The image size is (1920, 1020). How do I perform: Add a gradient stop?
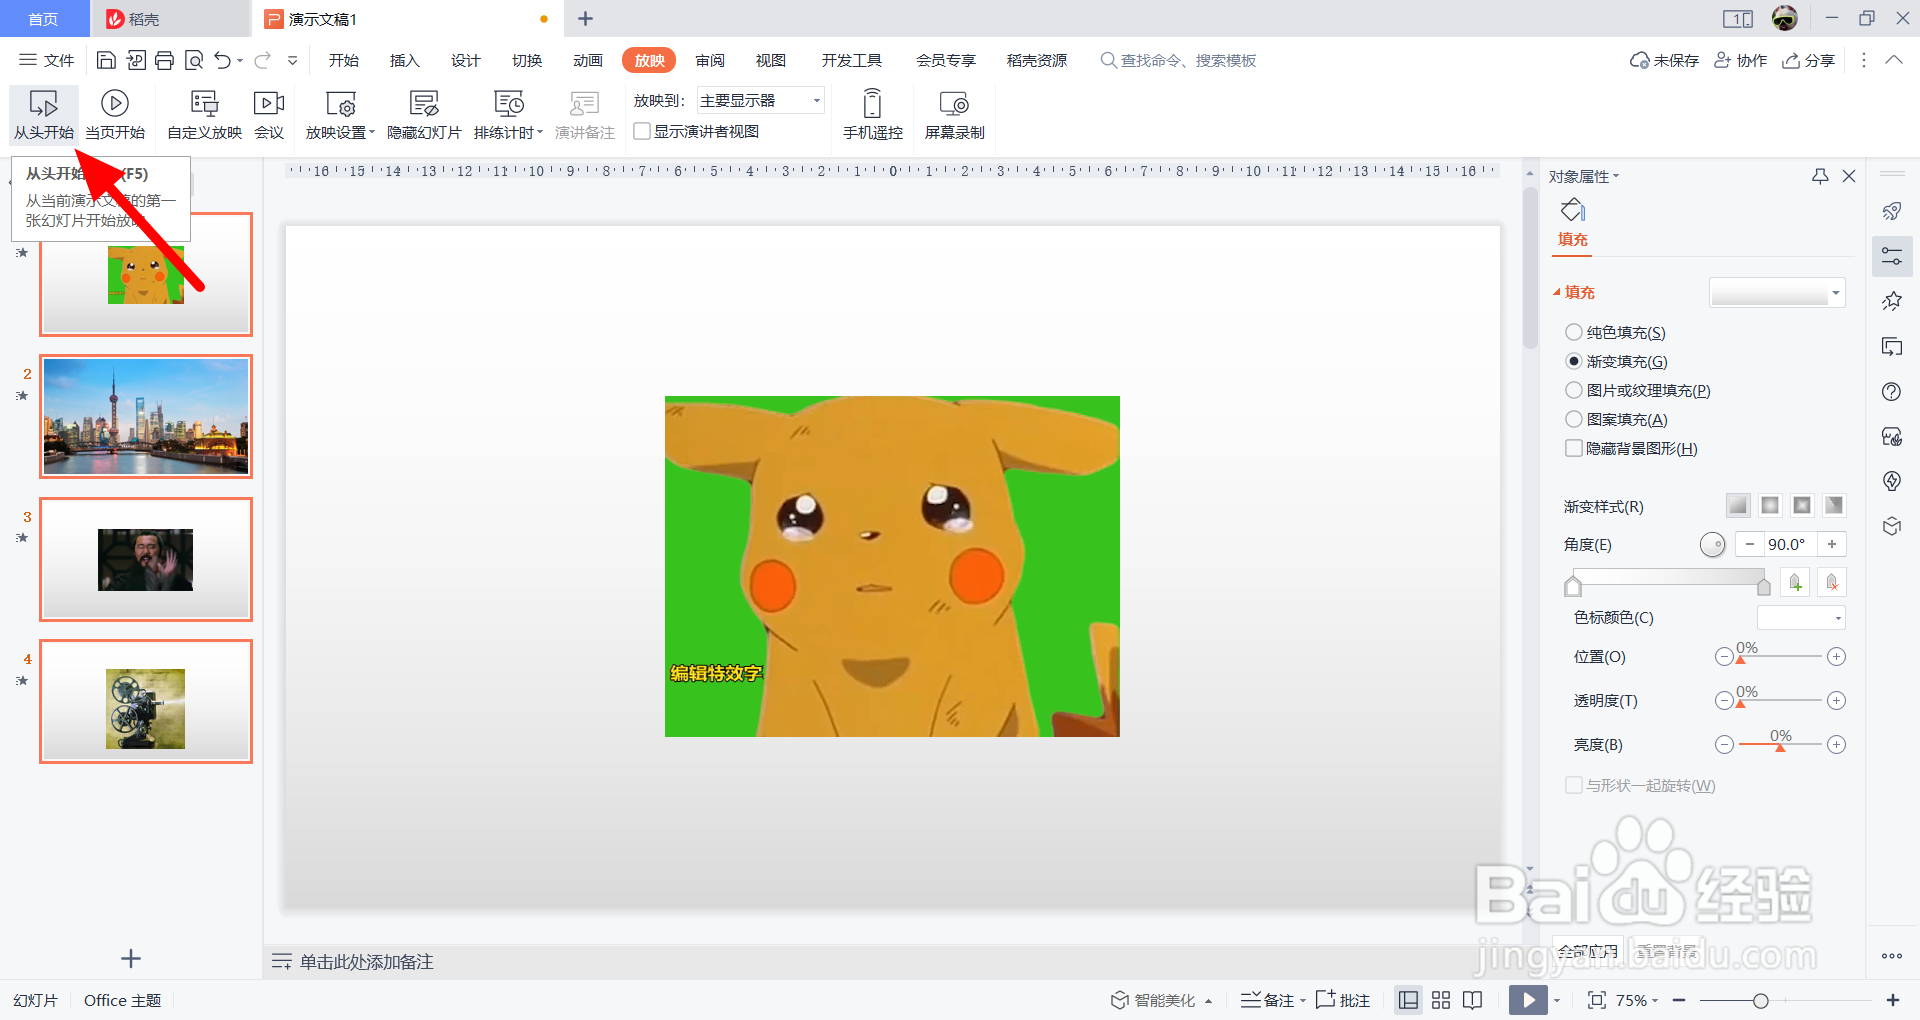(1796, 582)
